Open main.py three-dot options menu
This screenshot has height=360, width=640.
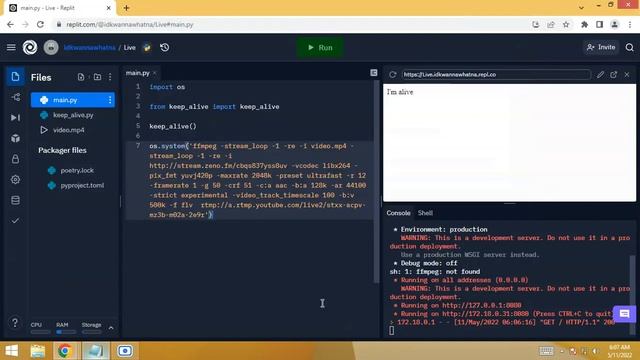[110, 100]
